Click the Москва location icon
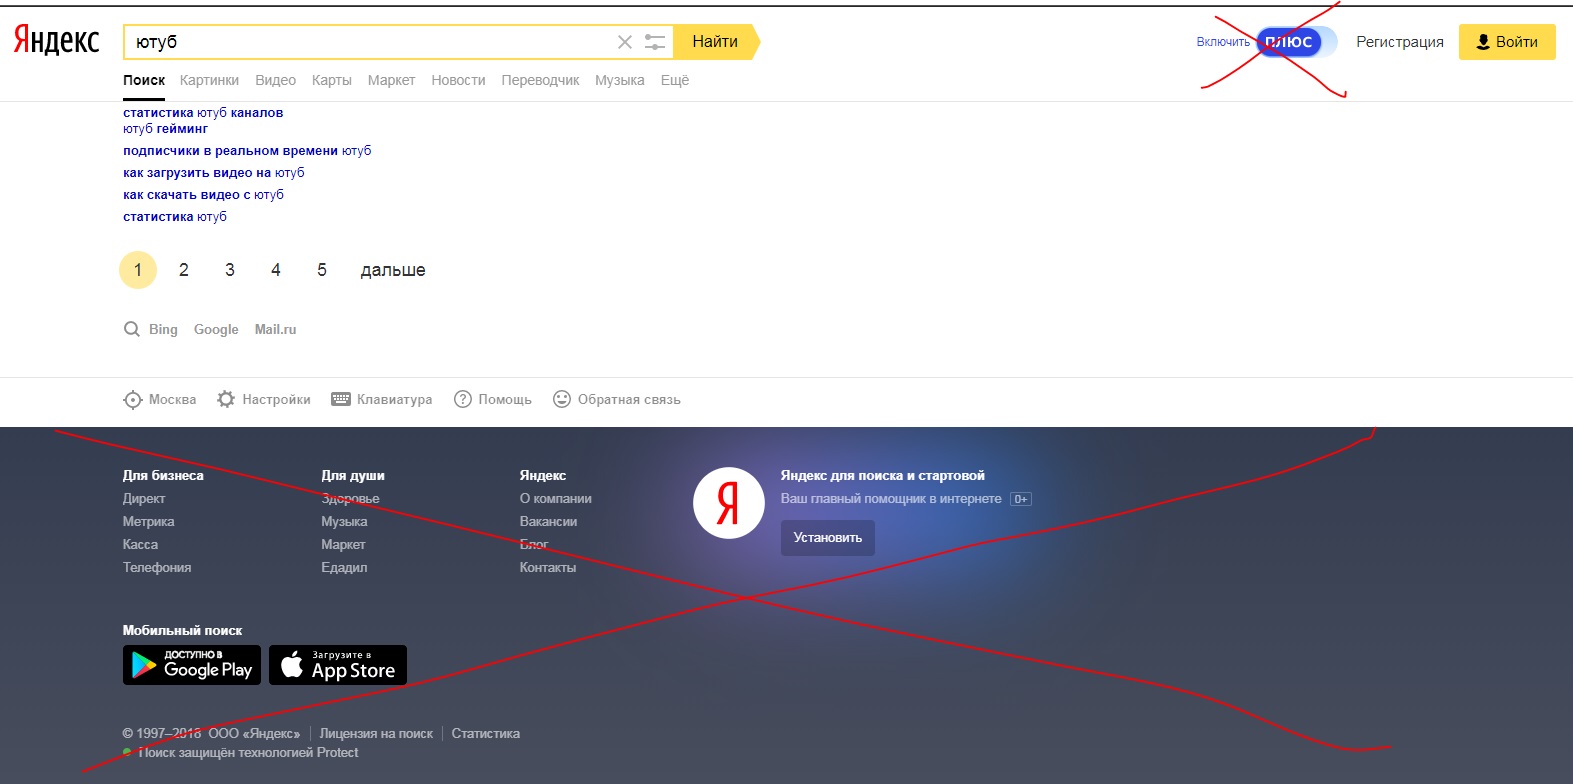Screen dimensions: 1573x784 (132, 400)
